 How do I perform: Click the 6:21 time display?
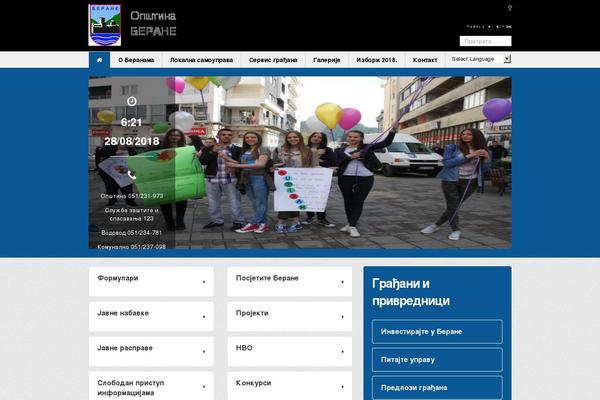pyautogui.click(x=131, y=122)
